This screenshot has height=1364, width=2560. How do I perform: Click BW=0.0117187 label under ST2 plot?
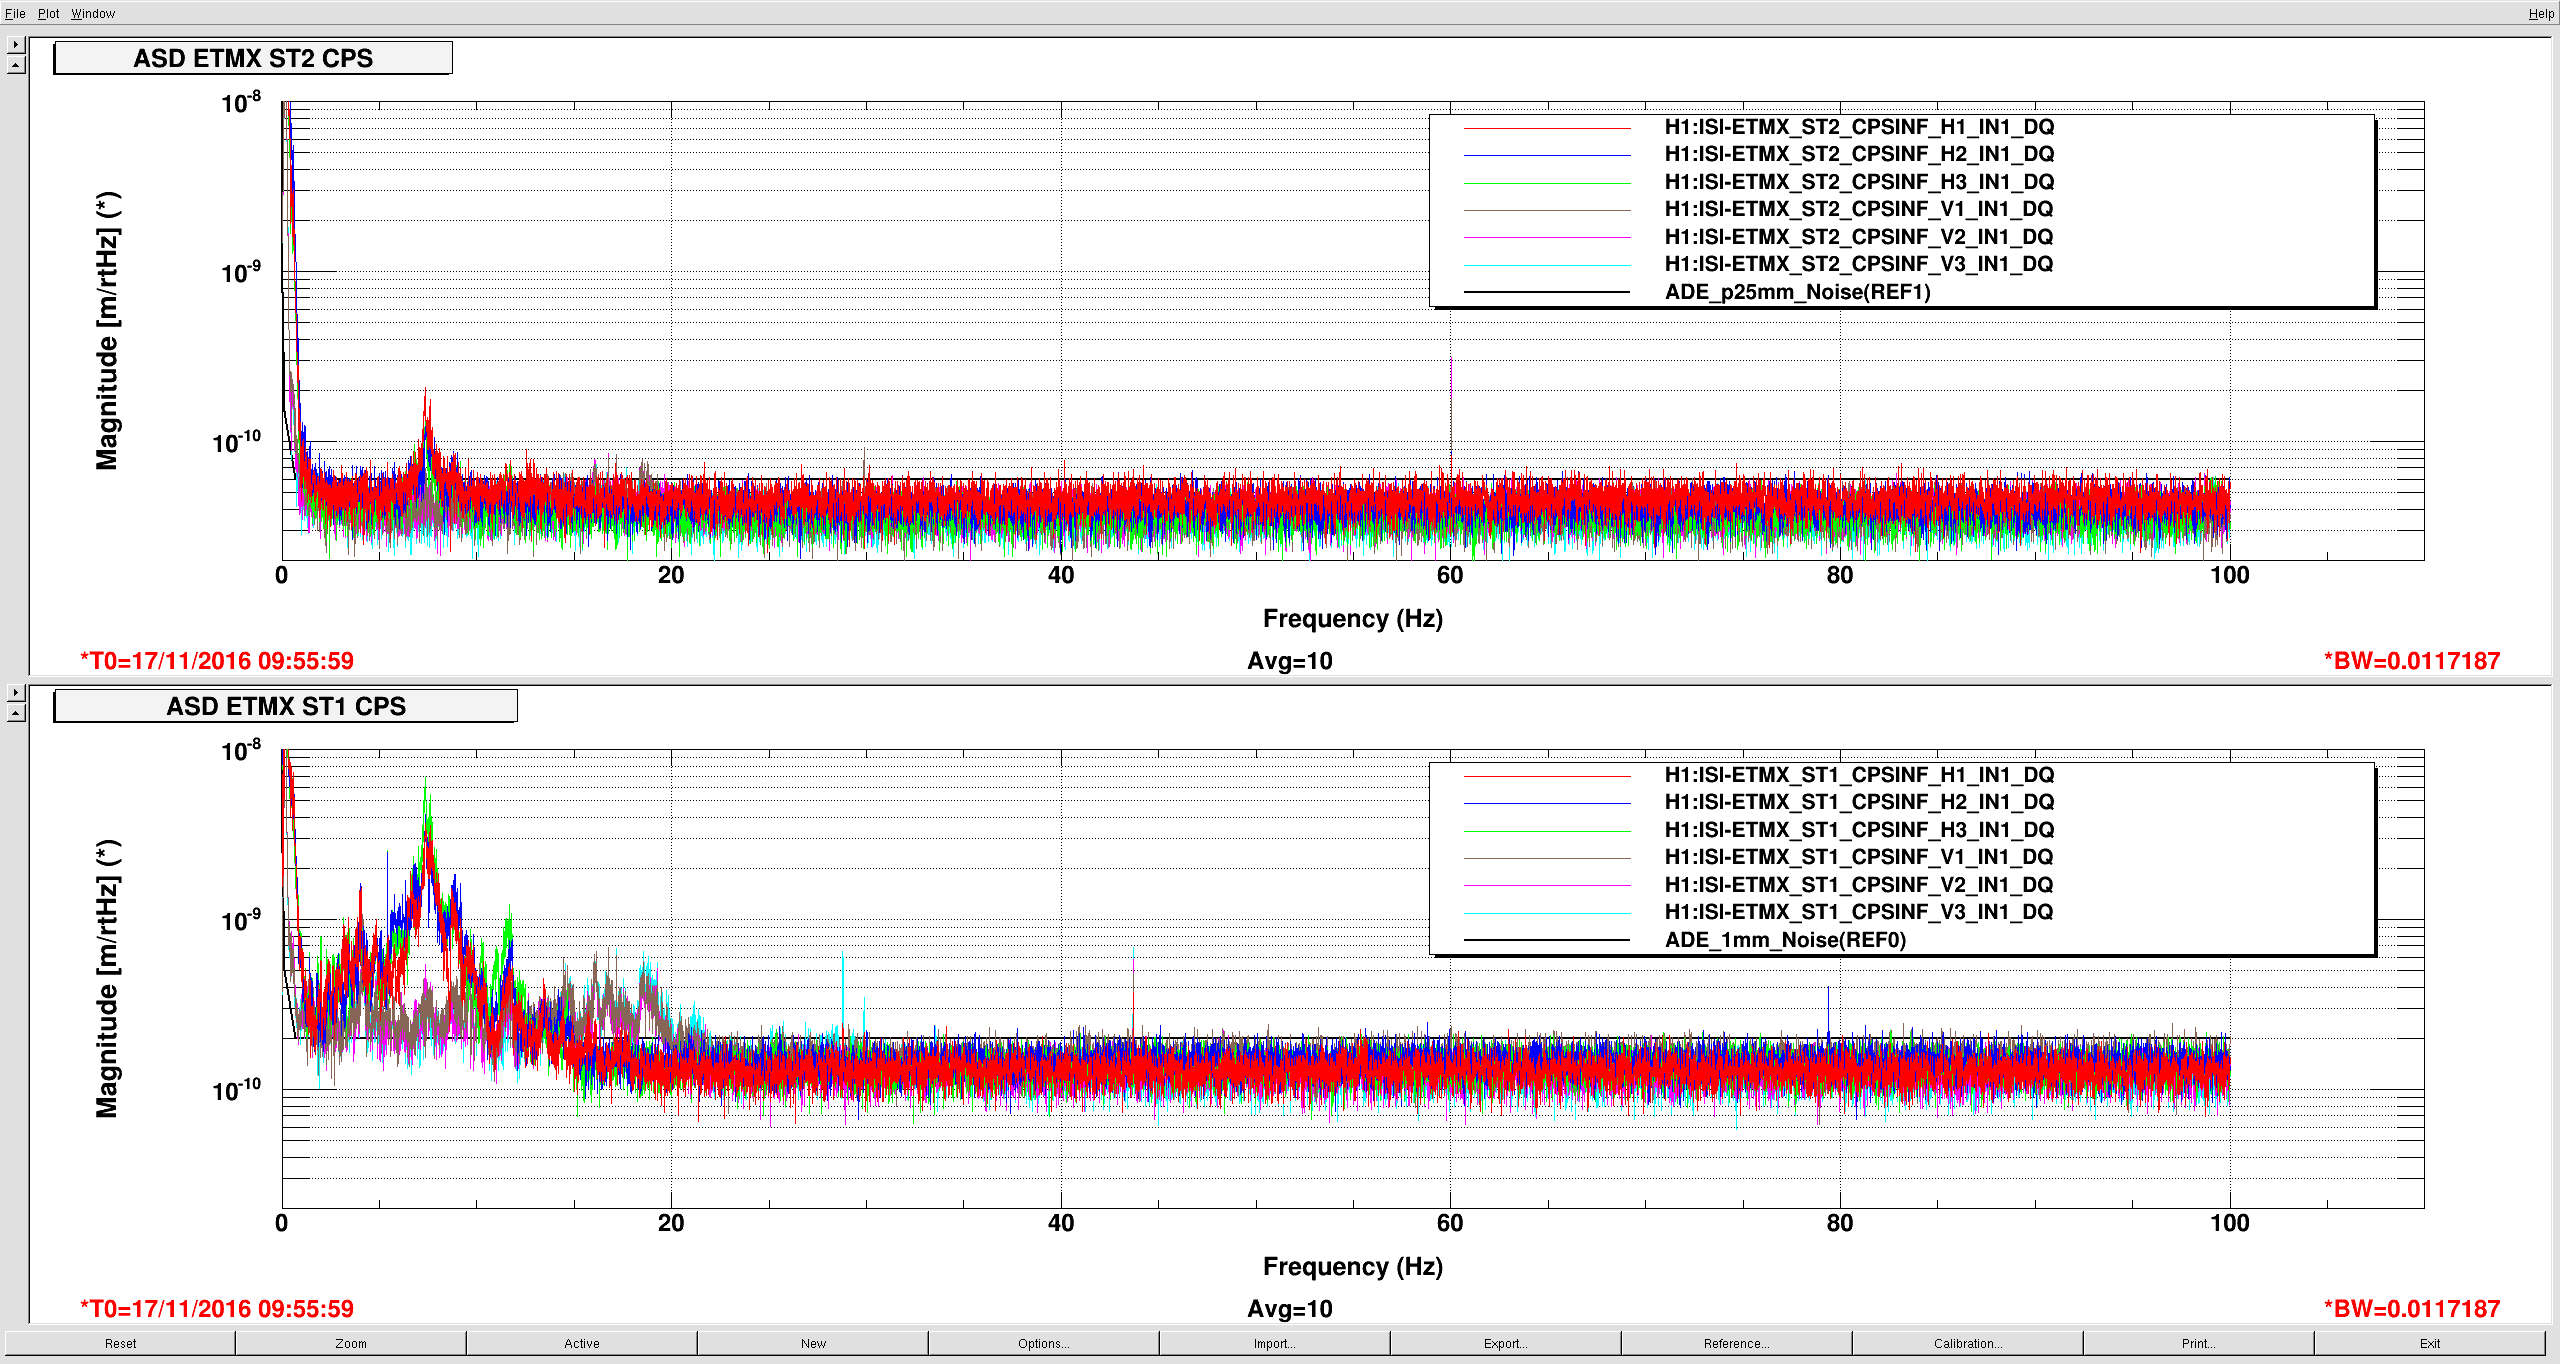click(2411, 661)
